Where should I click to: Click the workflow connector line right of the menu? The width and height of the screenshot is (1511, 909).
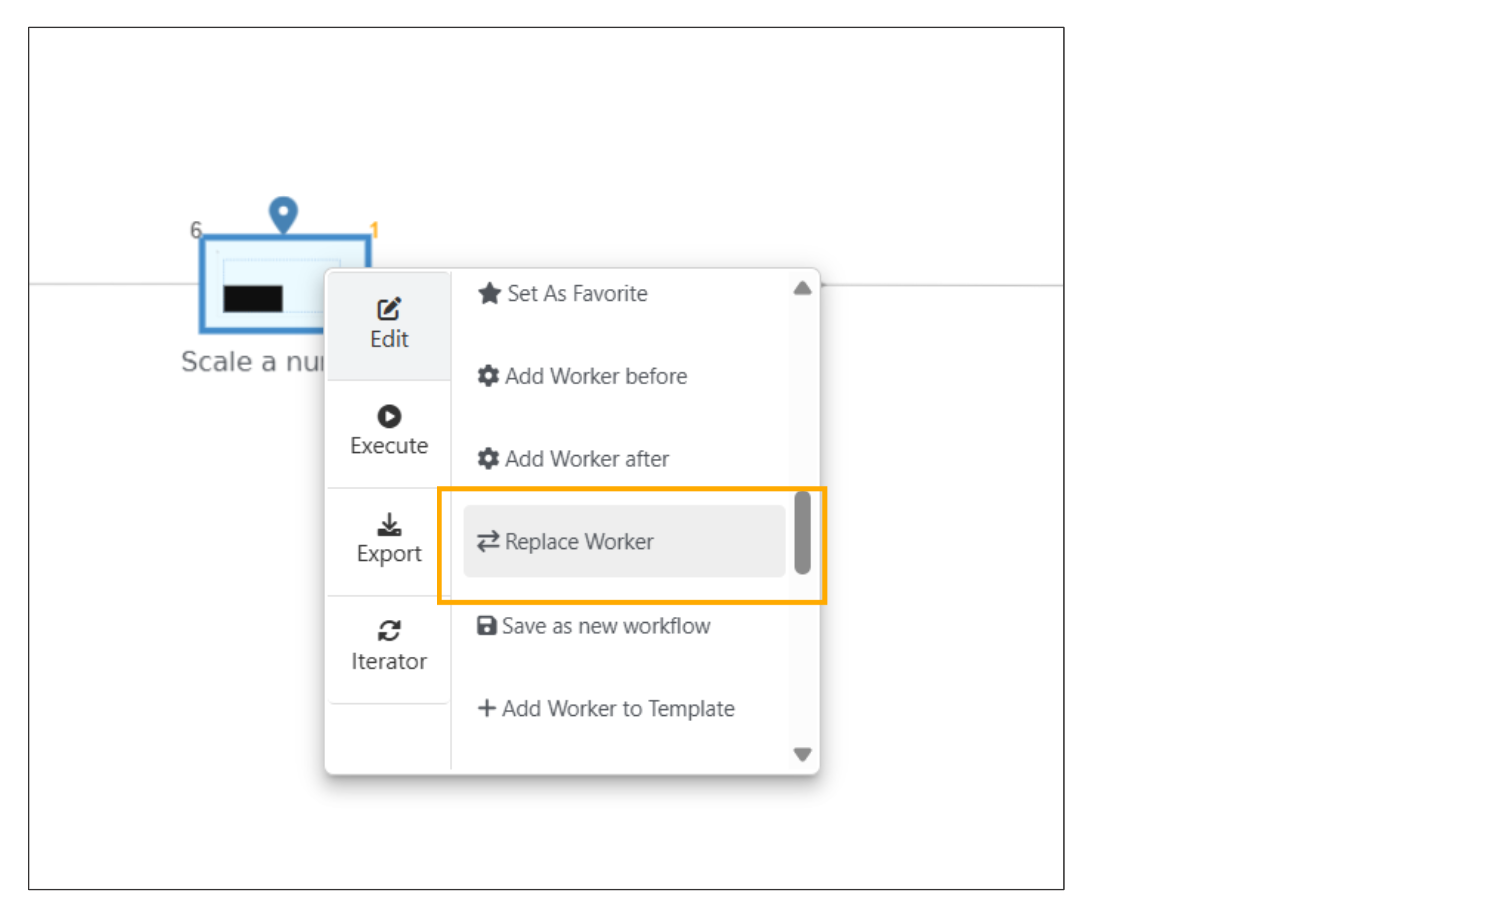click(940, 286)
